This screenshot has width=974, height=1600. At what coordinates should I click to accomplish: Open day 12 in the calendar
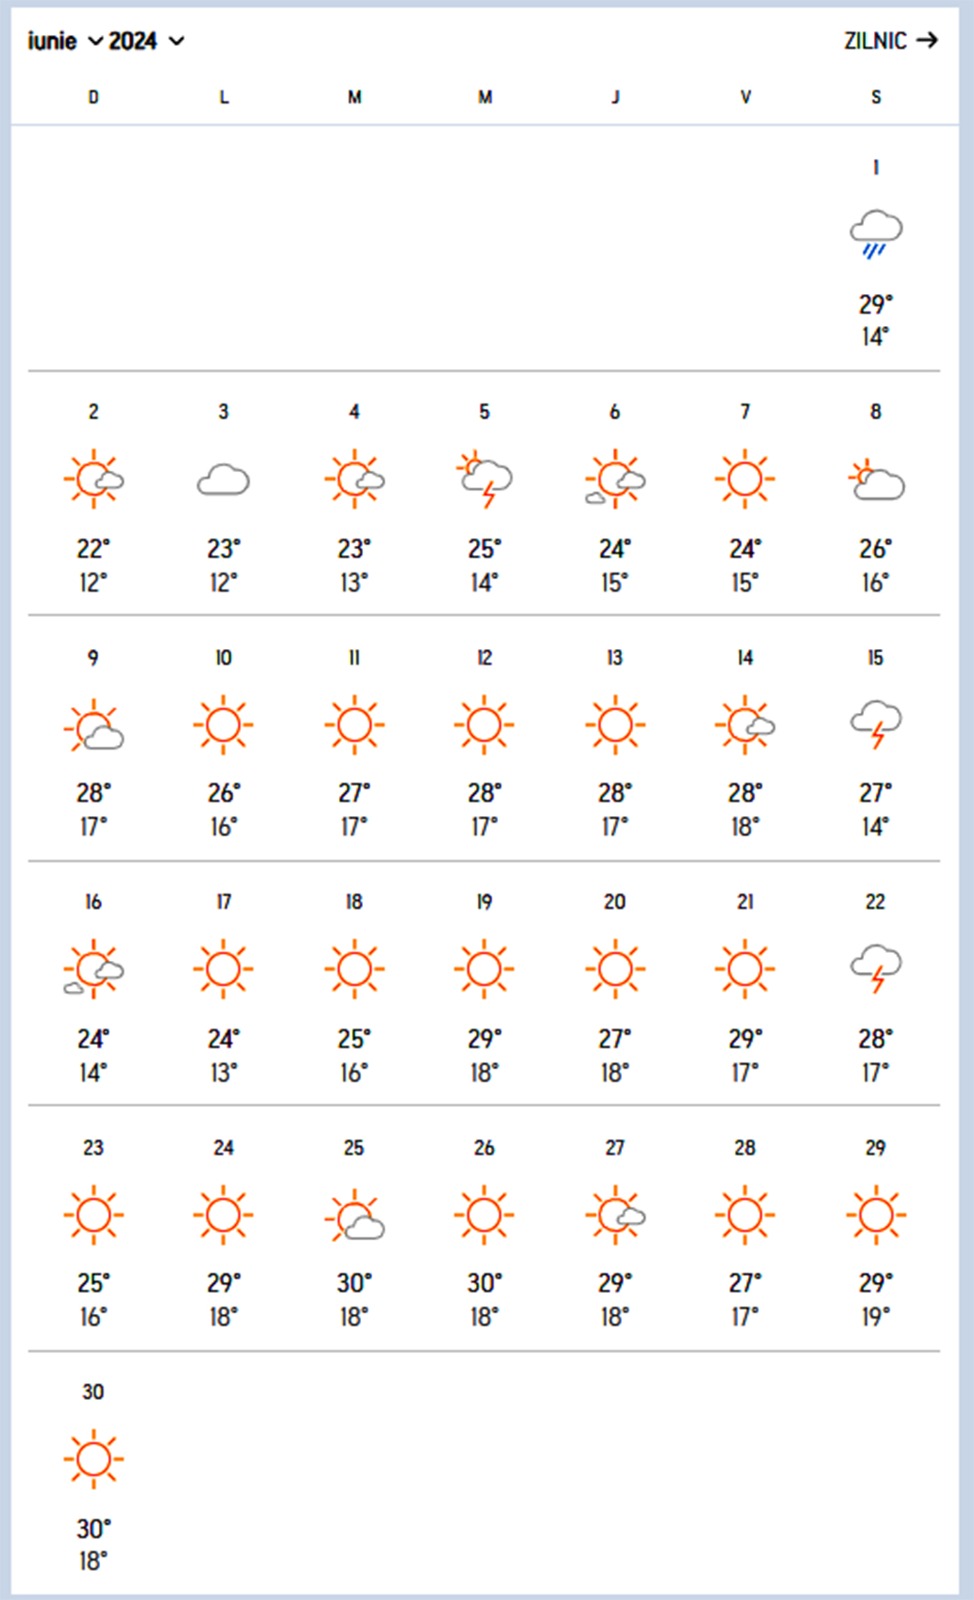[x=484, y=658]
